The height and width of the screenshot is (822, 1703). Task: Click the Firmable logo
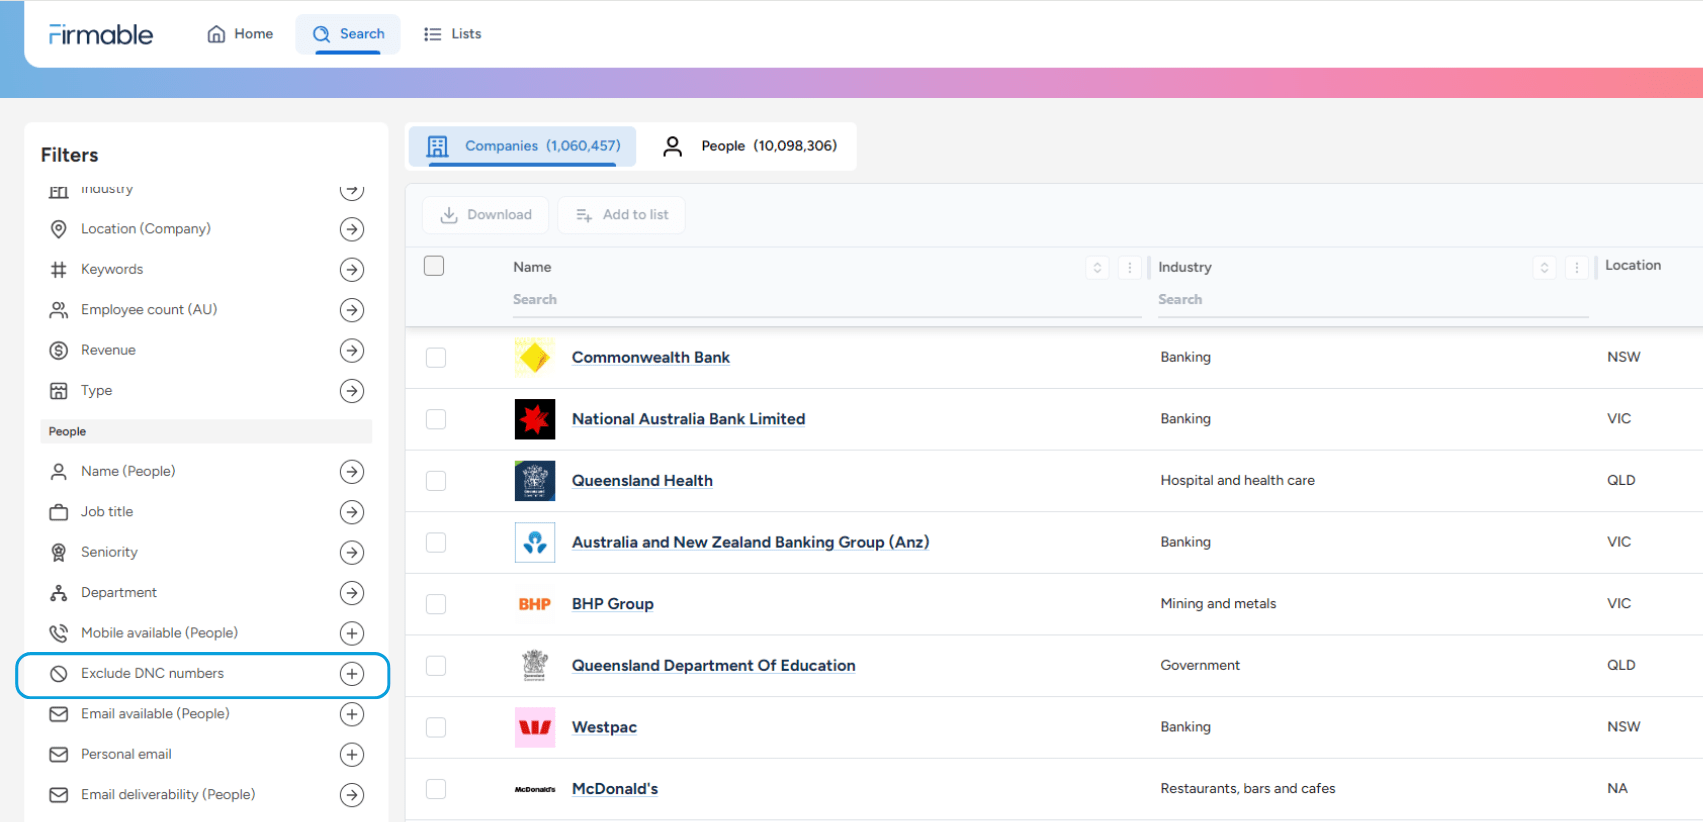[x=101, y=35]
